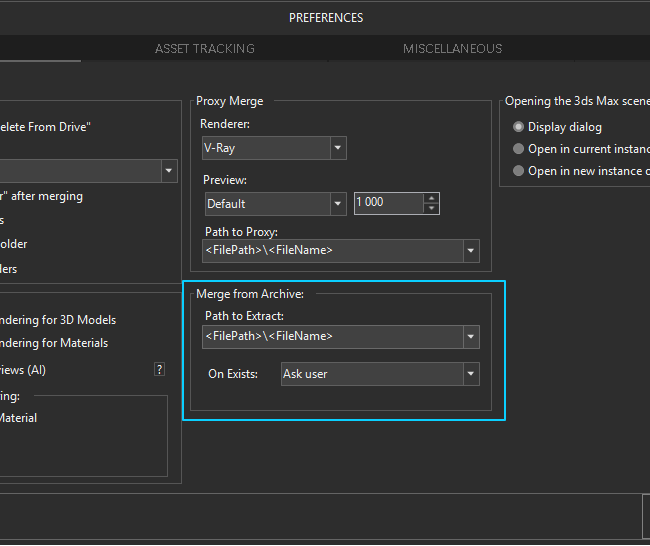
Task: Open the Path to Proxy dropdown
Action: pos(471,251)
